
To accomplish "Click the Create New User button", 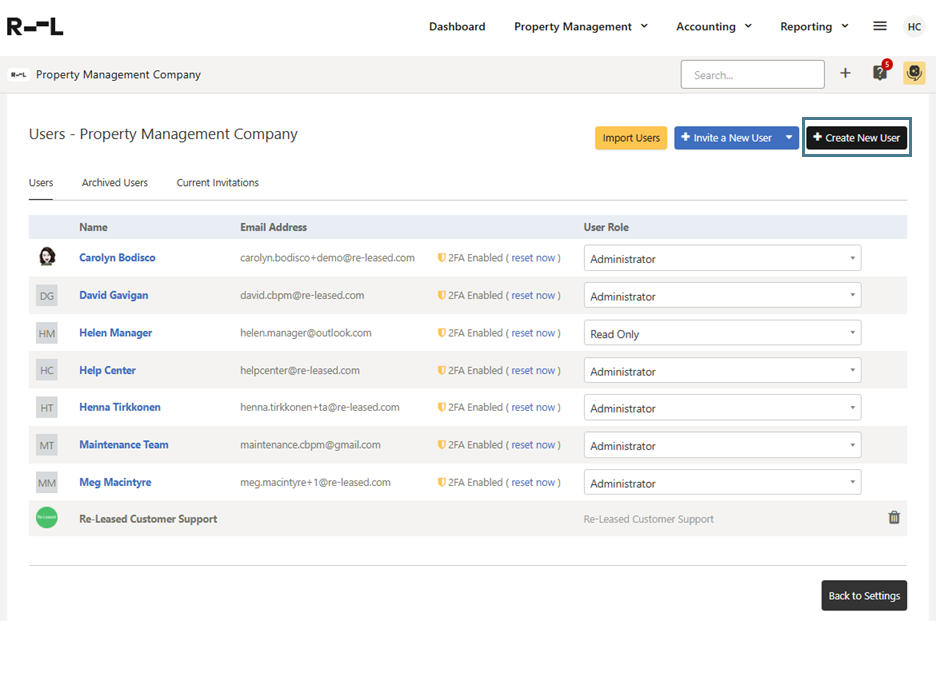I will tap(857, 138).
